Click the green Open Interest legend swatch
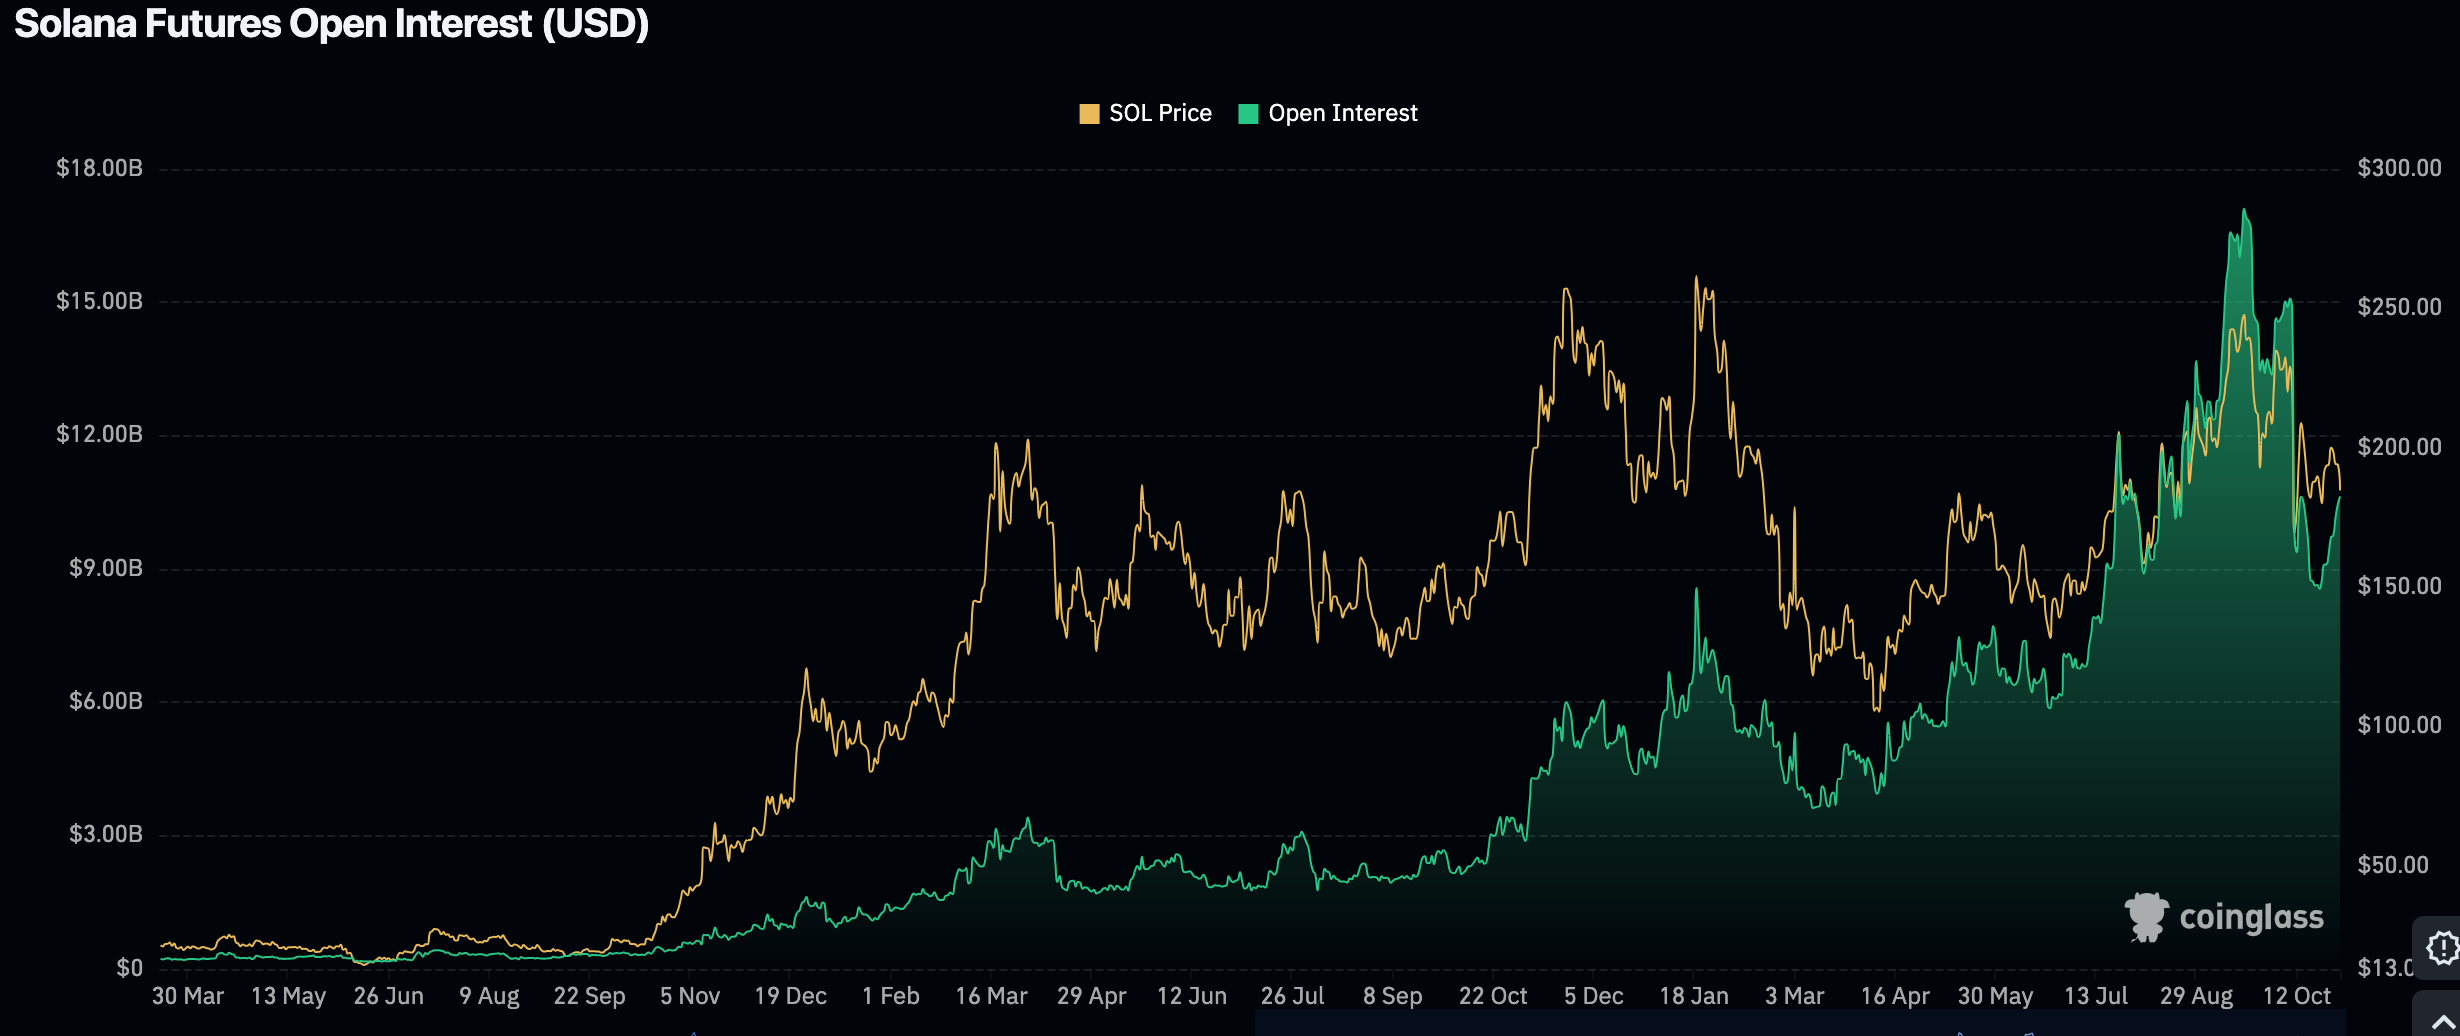2460x1036 pixels. (1250, 113)
